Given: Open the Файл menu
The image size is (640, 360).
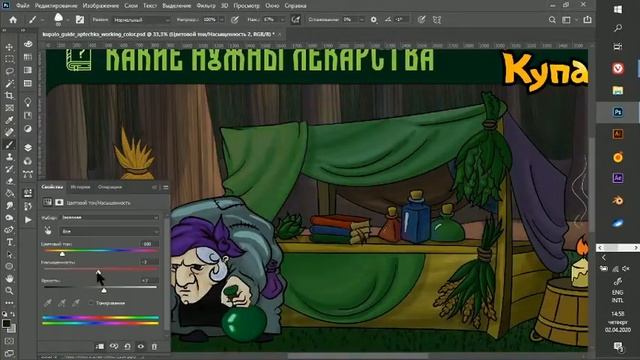Looking at the screenshot, I should [x=22, y=6].
